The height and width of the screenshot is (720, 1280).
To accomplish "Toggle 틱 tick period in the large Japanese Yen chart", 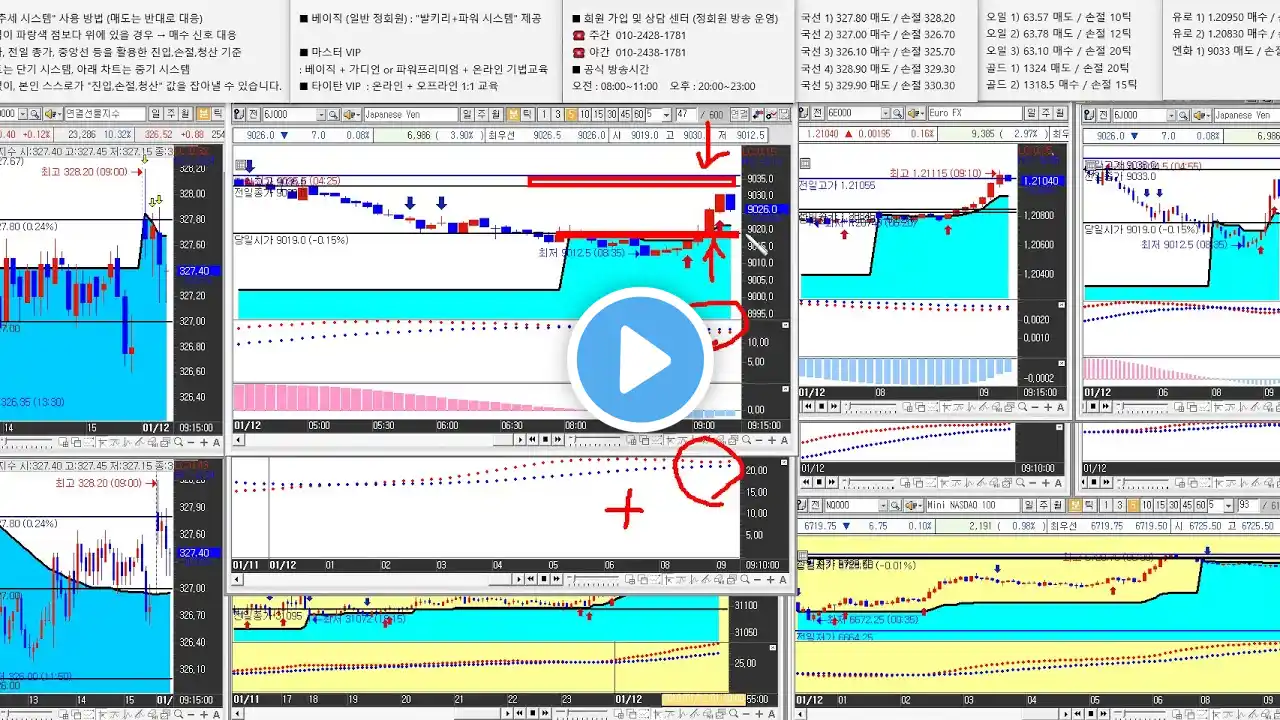I will pos(527,115).
